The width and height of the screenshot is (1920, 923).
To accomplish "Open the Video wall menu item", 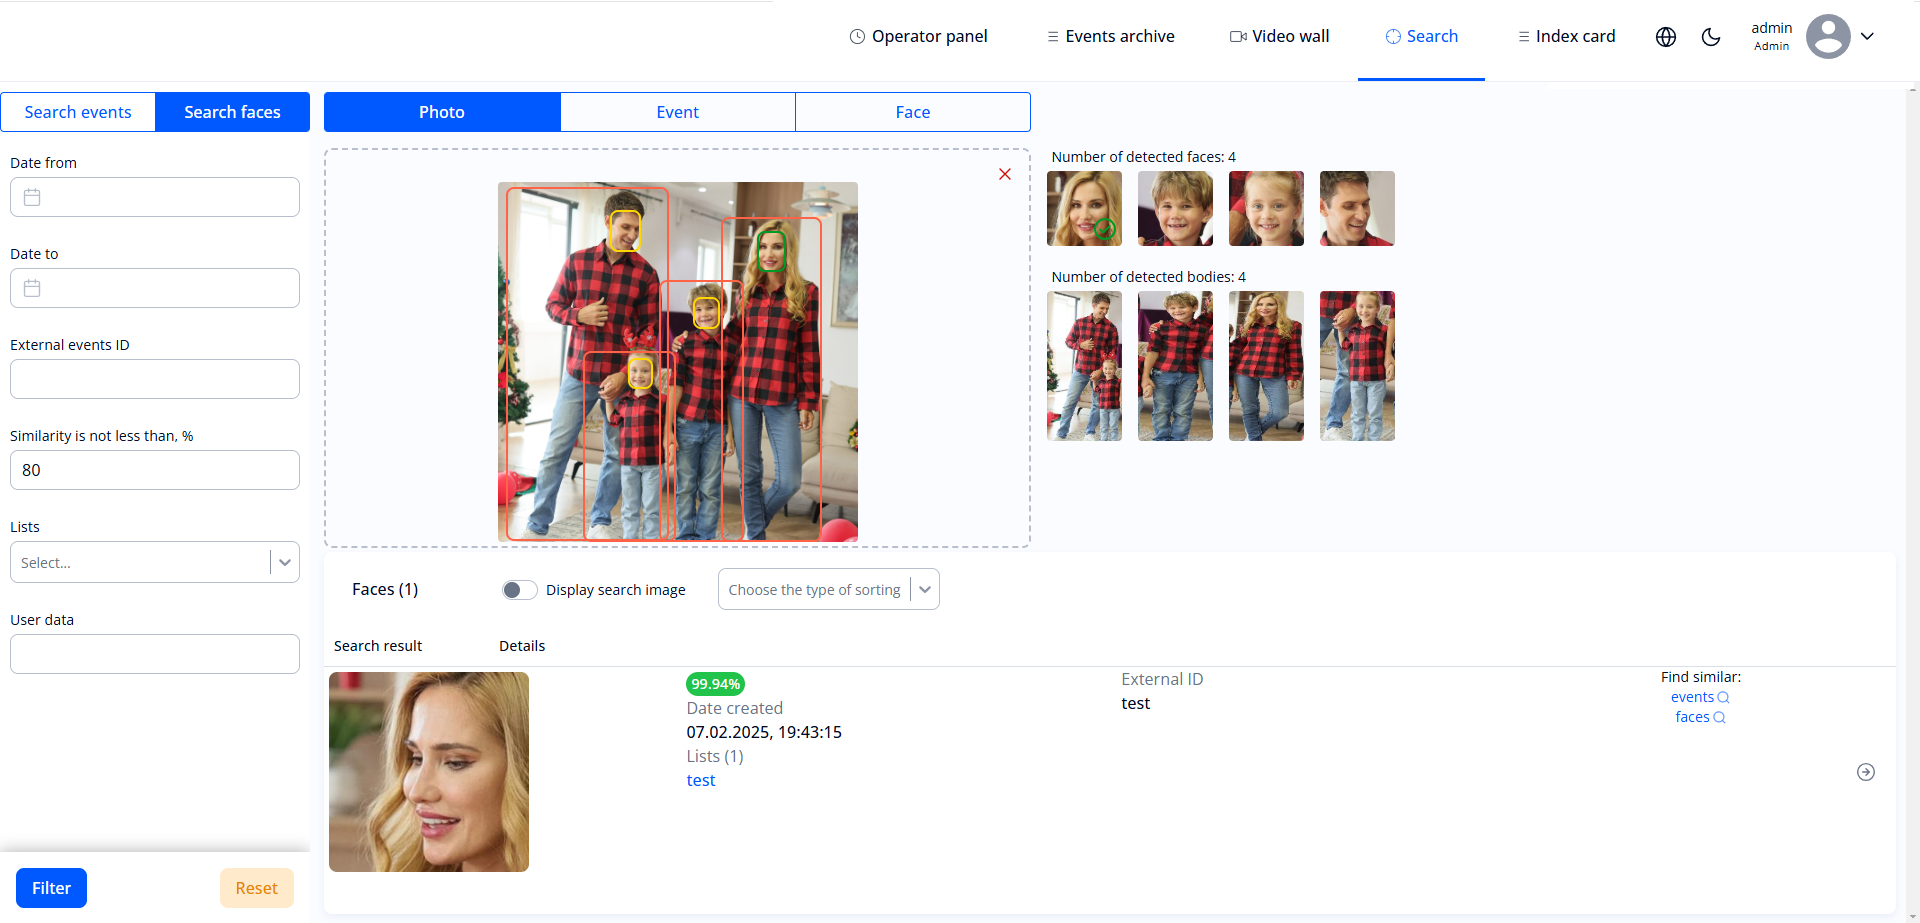I will (1279, 37).
